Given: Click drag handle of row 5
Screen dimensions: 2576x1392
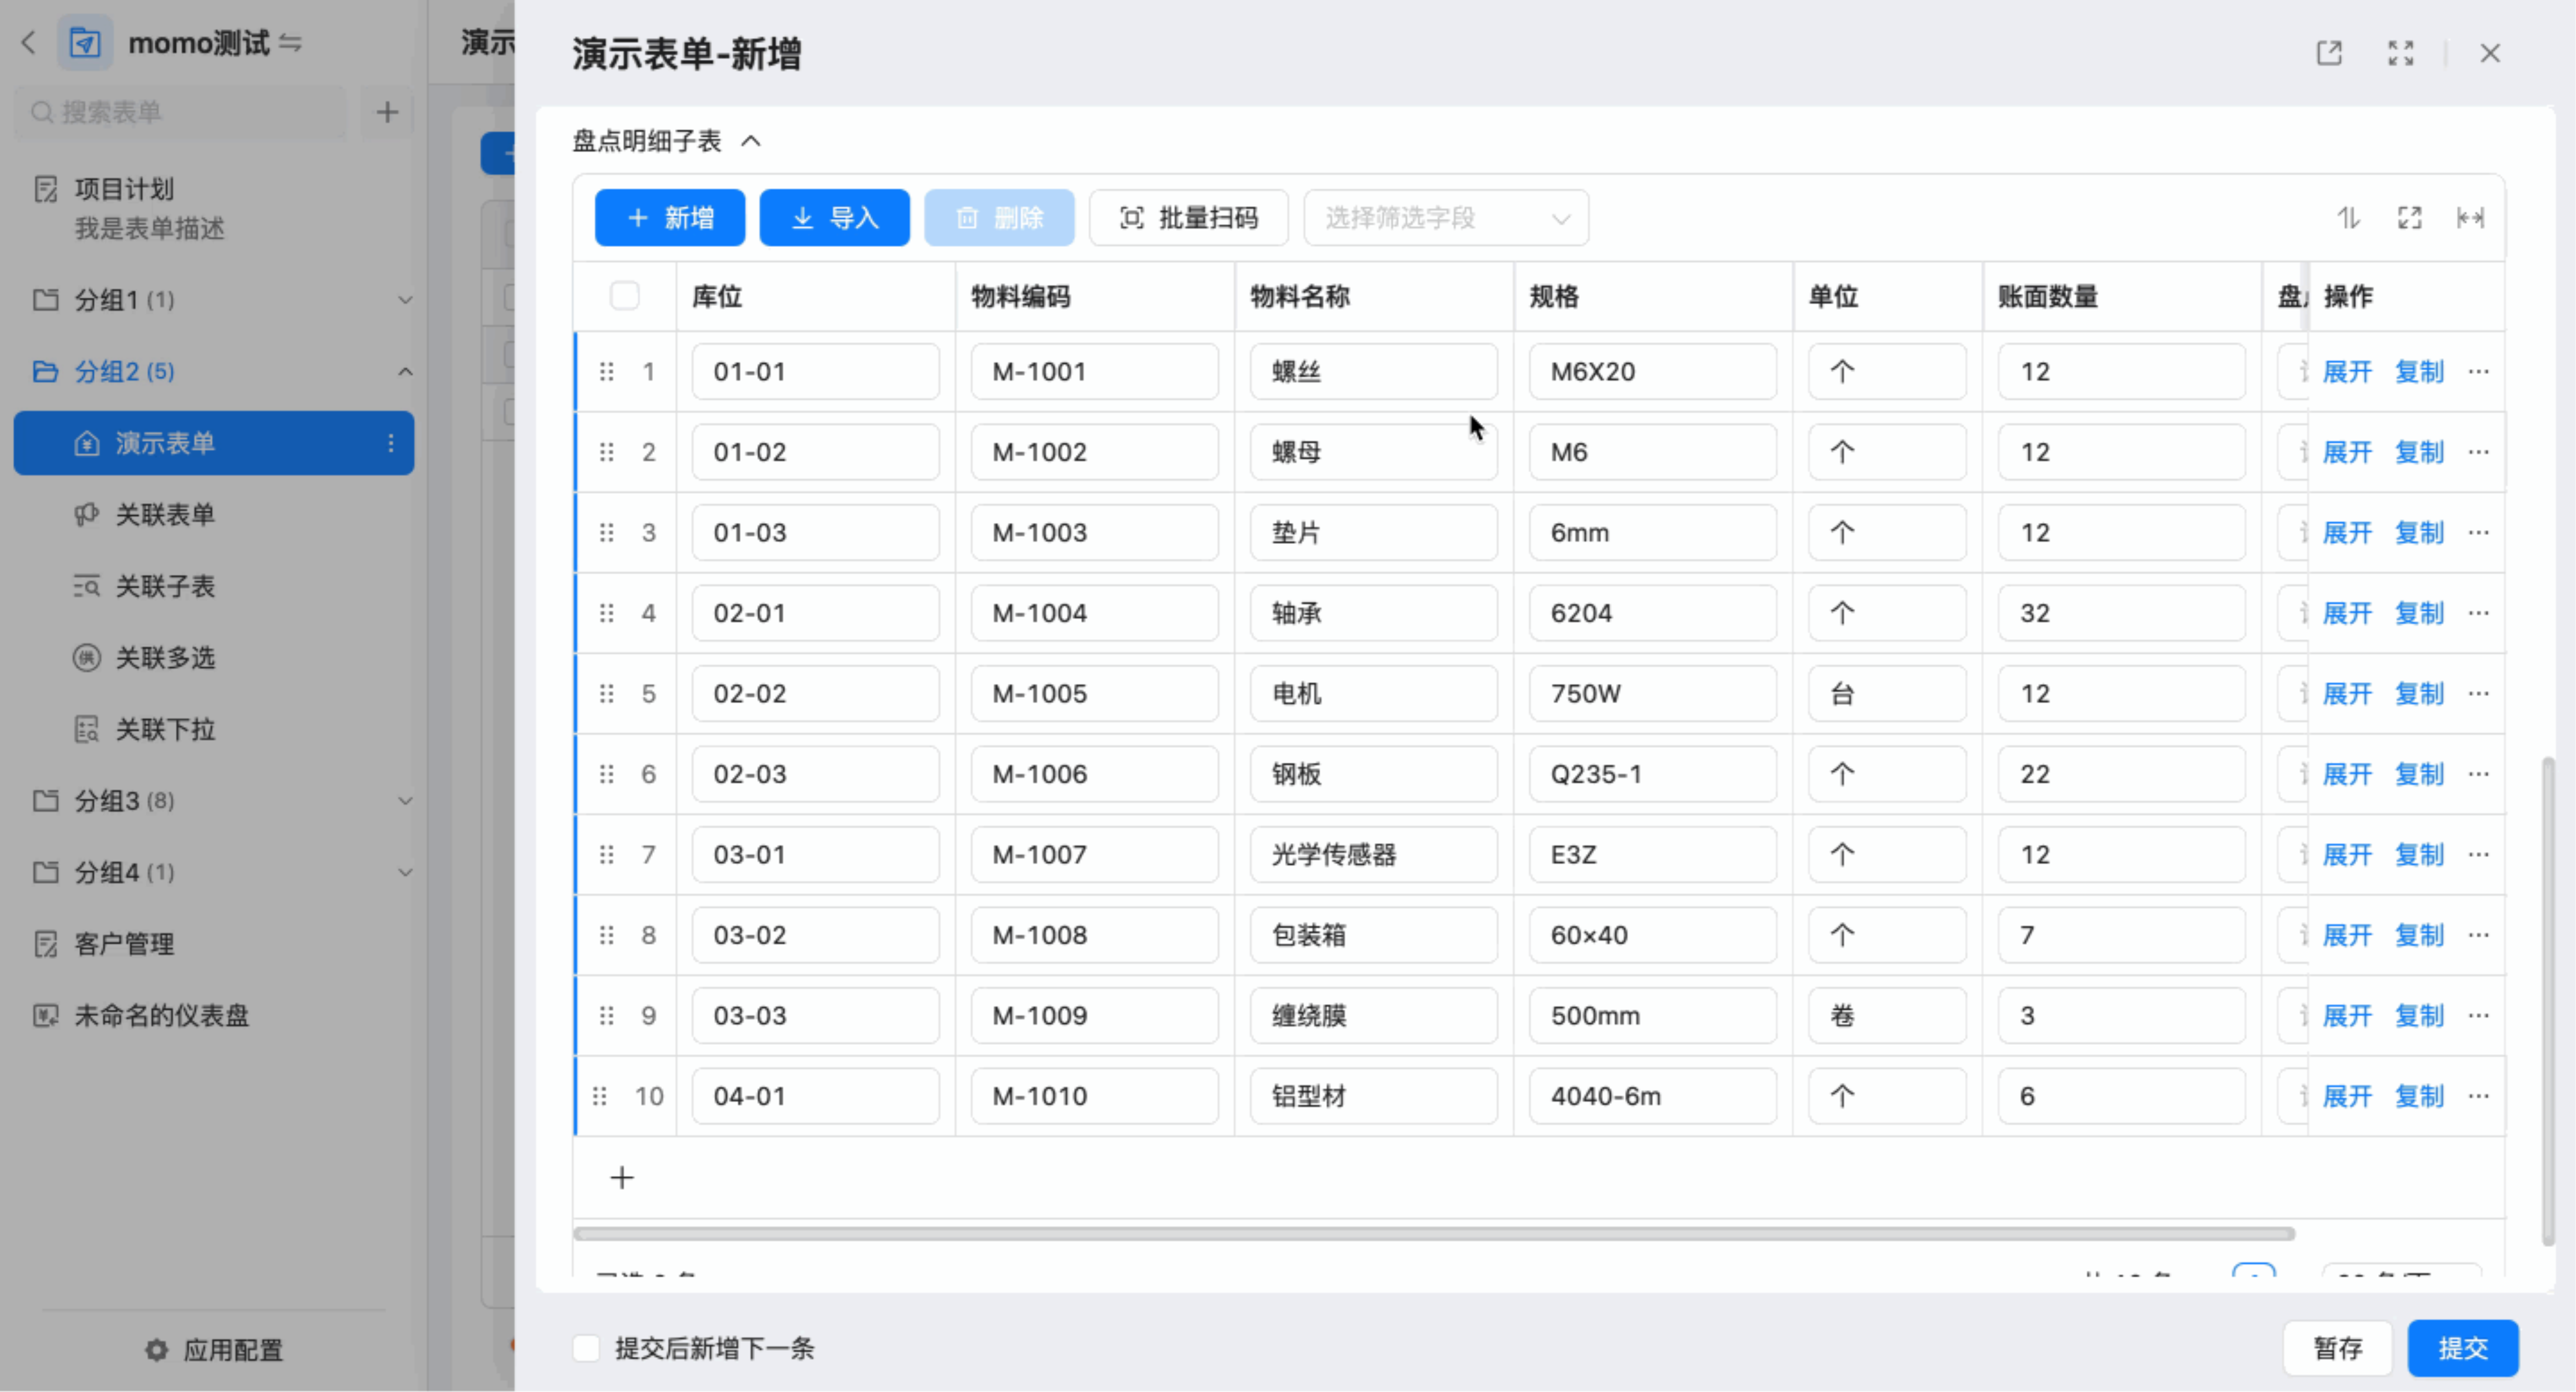Looking at the screenshot, I should pyautogui.click(x=606, y=694).
